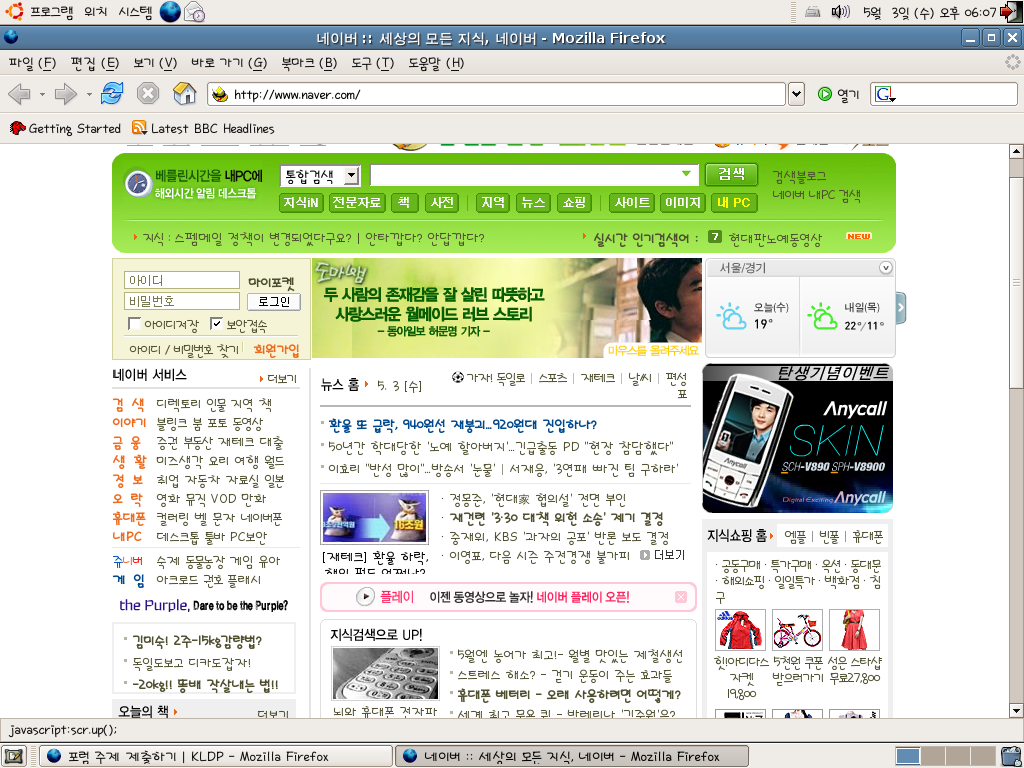Viewport: 1024px width, 768px height.
Task: Open the Google search engine selector icon
Action: [884, 95]
